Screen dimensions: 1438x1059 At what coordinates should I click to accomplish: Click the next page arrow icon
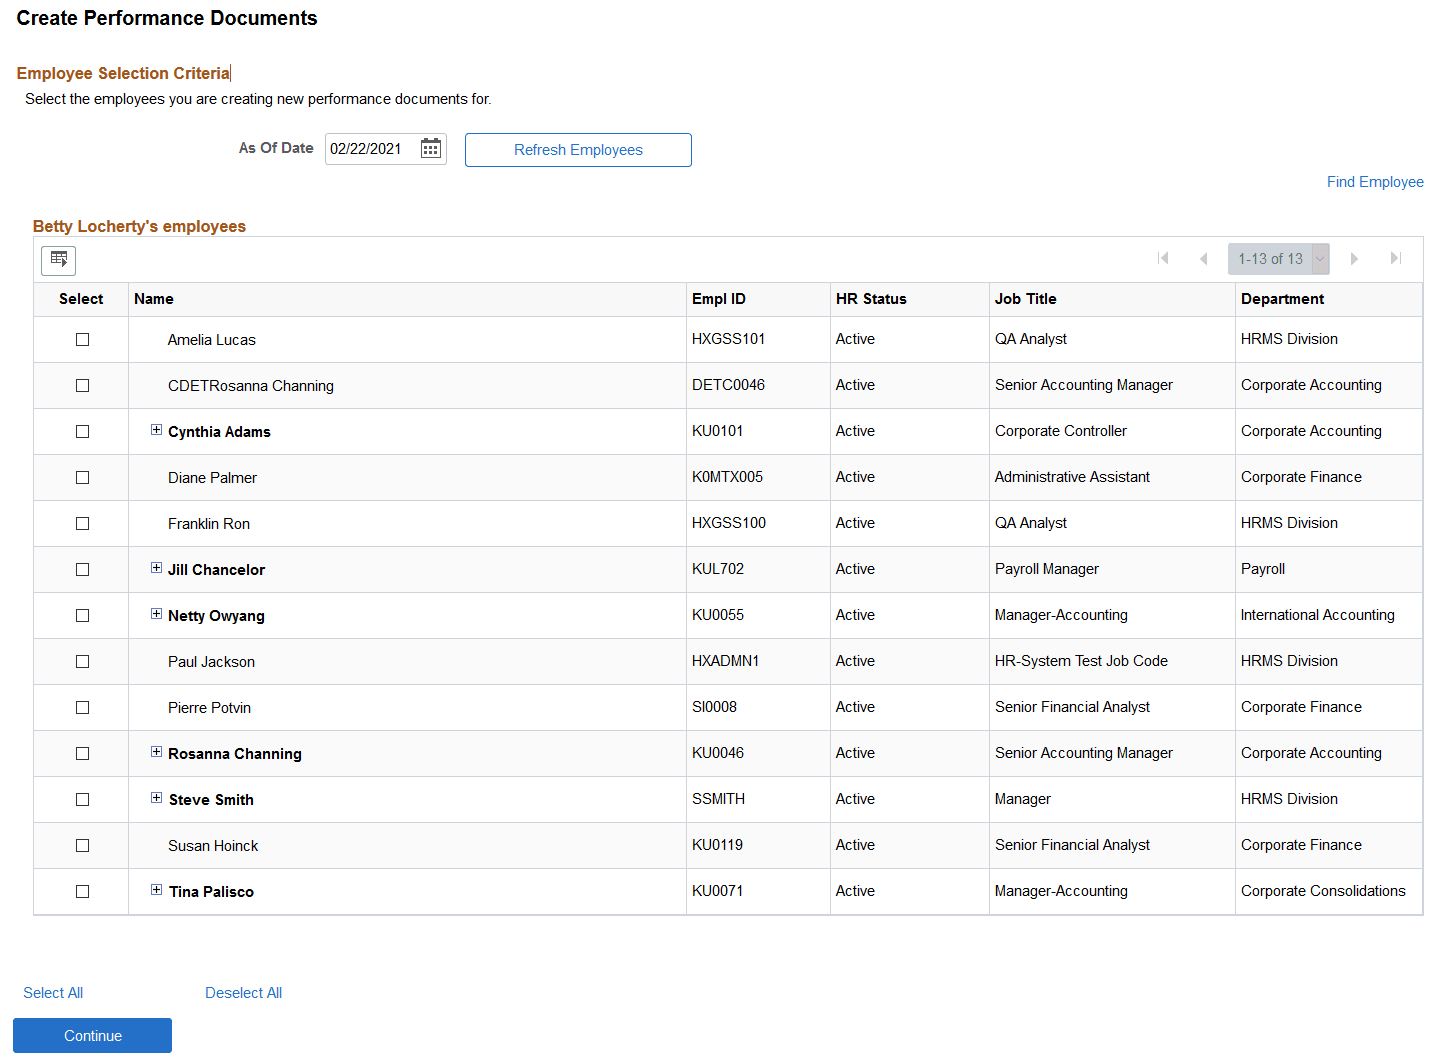(x=1355, y=258)
